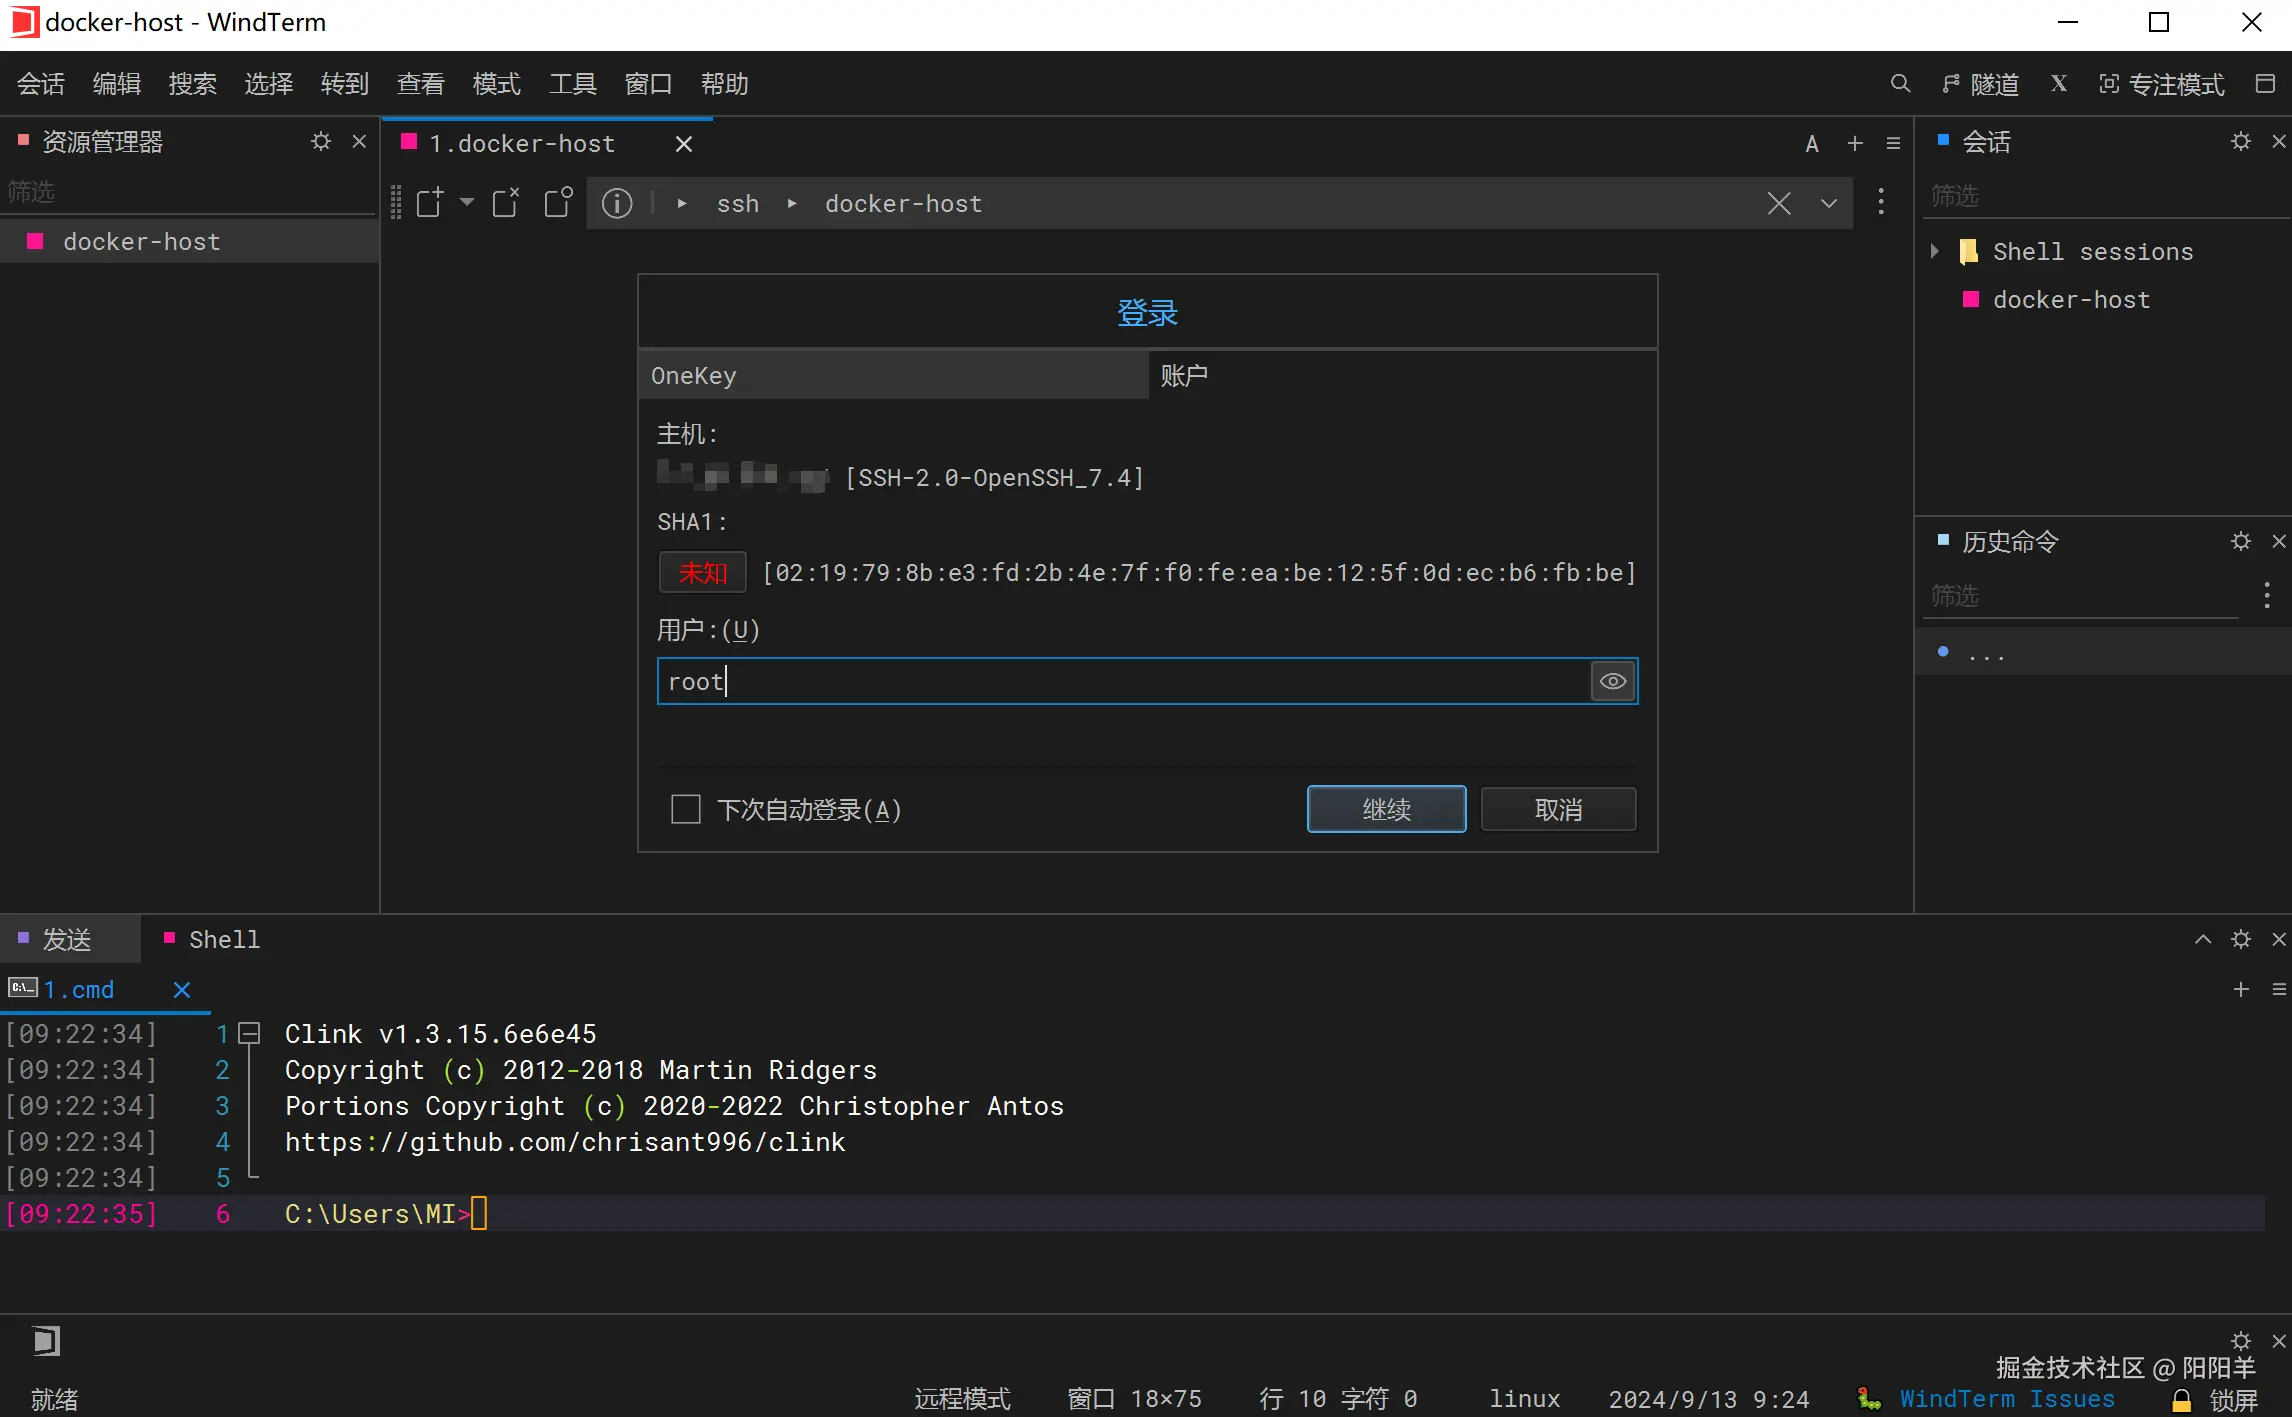Click the session info icon in toolbar
The height and width of the screenshot is (1417, 2292).
(617, 204)
